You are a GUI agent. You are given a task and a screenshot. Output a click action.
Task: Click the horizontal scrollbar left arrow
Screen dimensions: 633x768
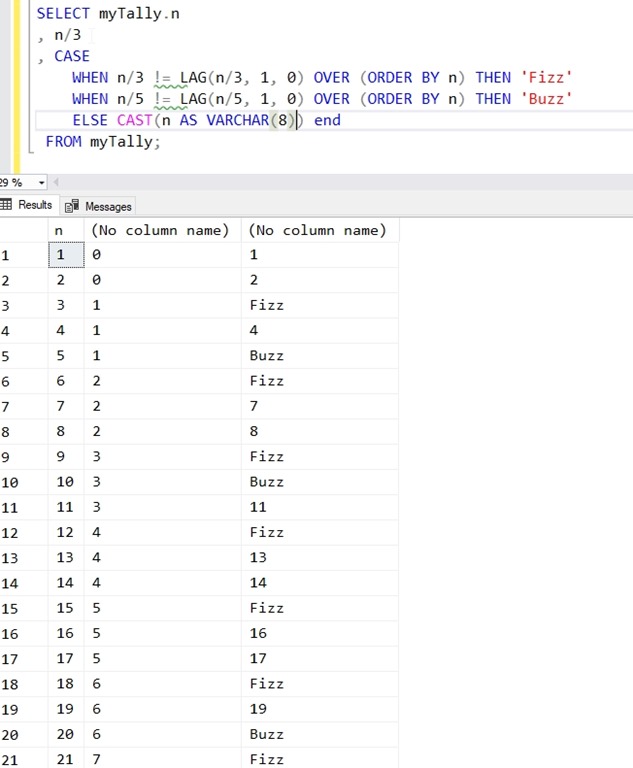(54, 183)
